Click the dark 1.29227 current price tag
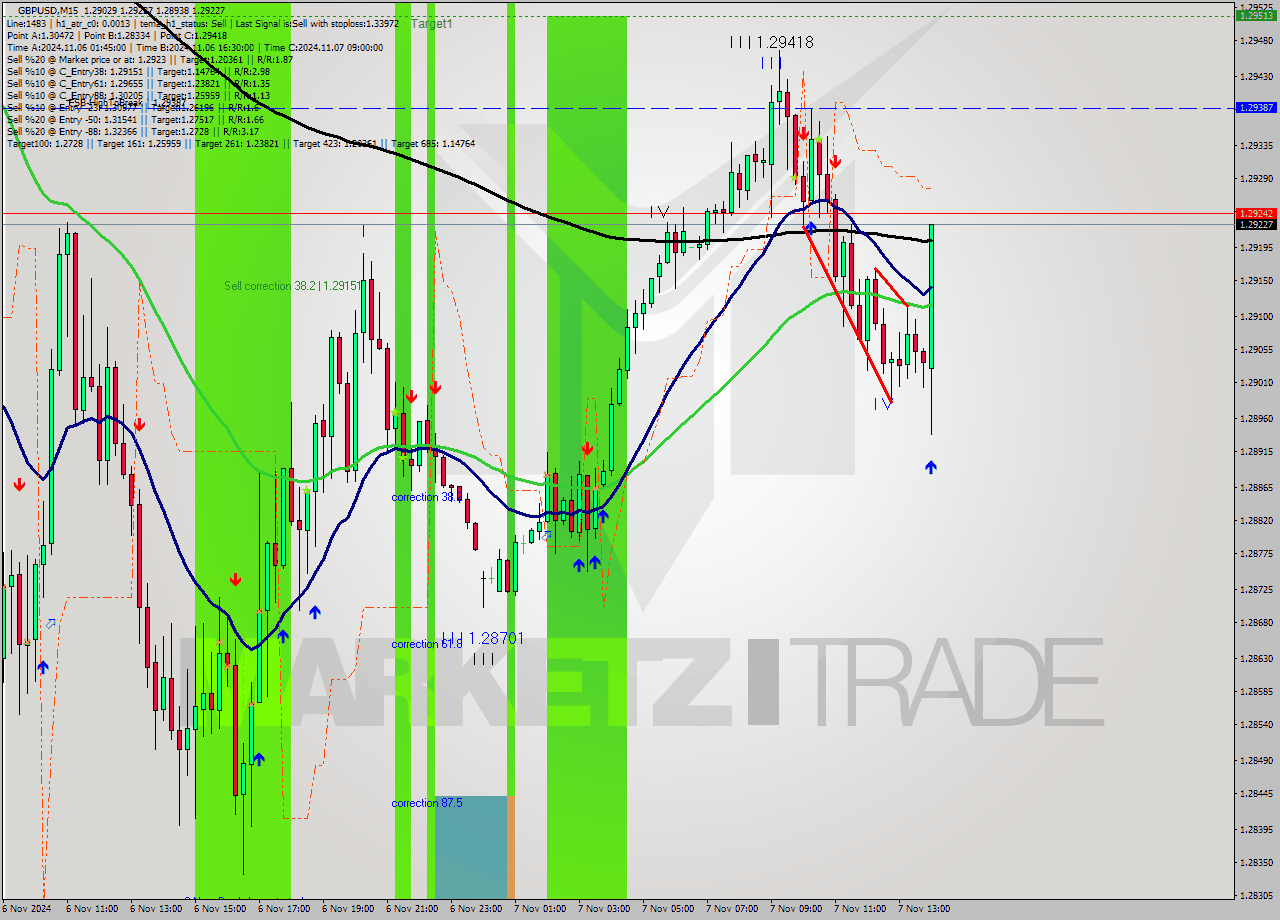Screen dimensions: 1280x920 [x=1256, y=225]
